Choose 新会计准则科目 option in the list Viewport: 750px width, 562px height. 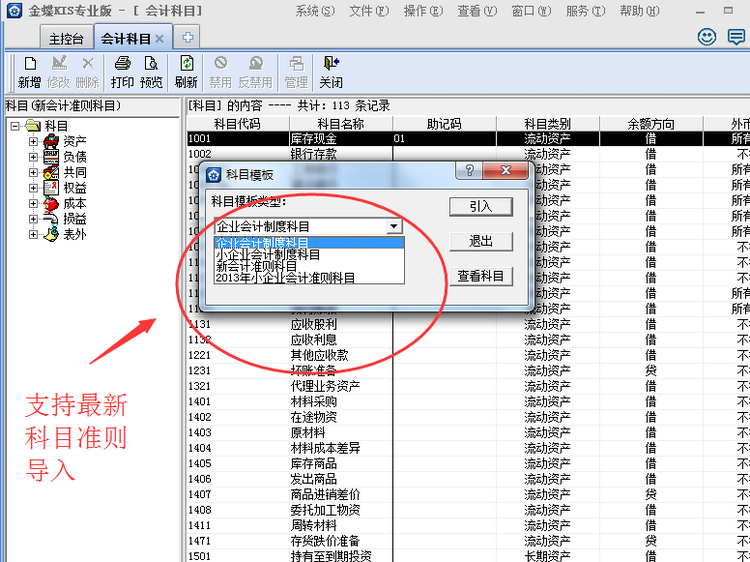click(257, 266)
